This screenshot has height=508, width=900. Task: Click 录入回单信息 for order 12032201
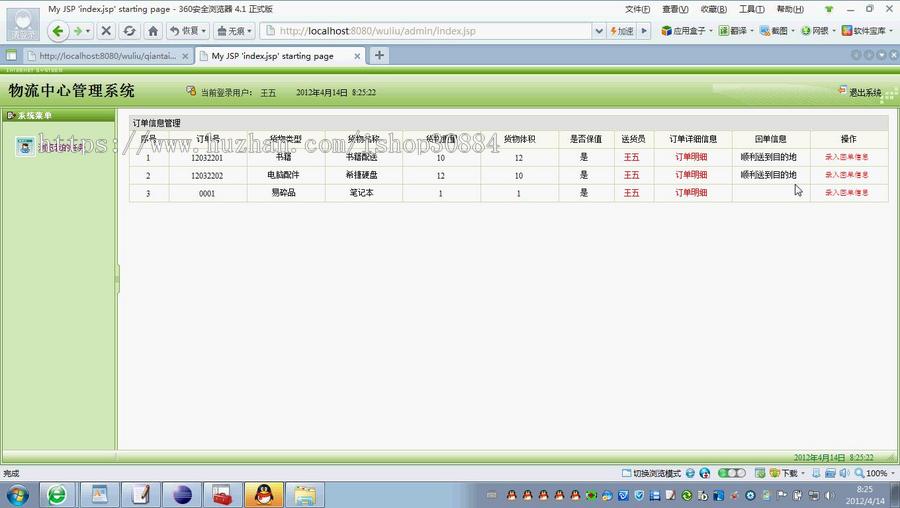click(847, 157)
